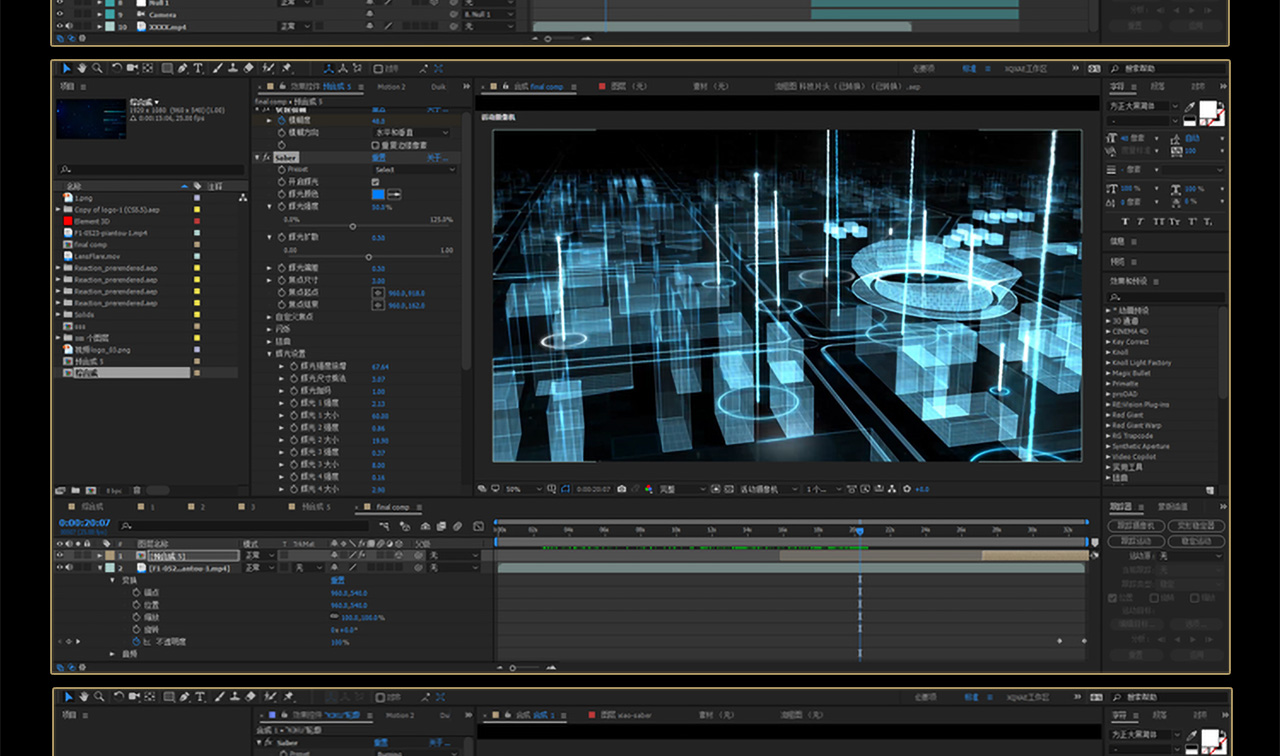Select the Rotation tool in the toolbar

pos(117,69)
